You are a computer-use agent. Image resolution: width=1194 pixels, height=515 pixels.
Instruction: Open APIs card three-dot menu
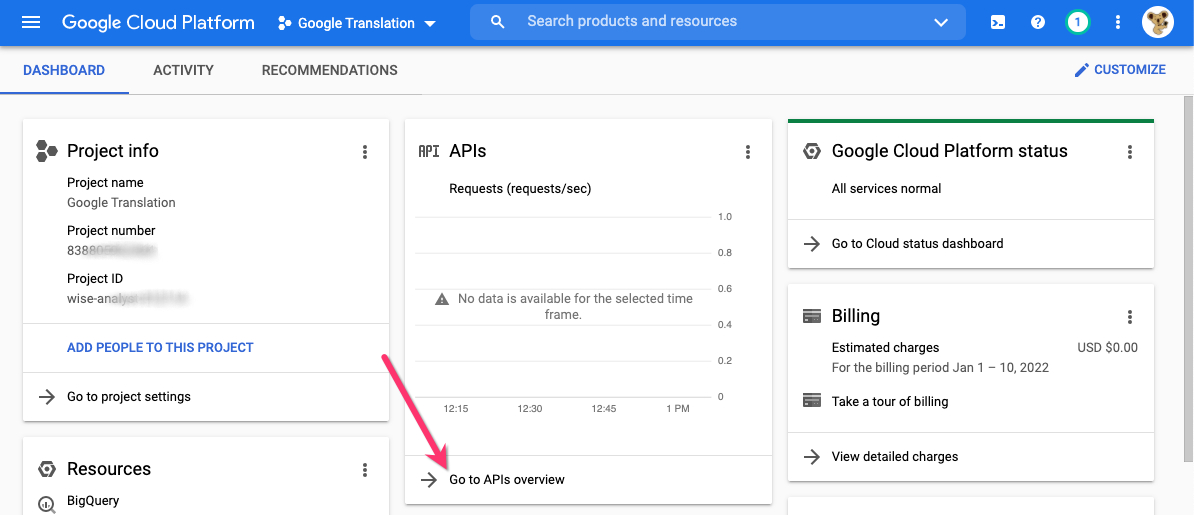[x=748, y=152]
